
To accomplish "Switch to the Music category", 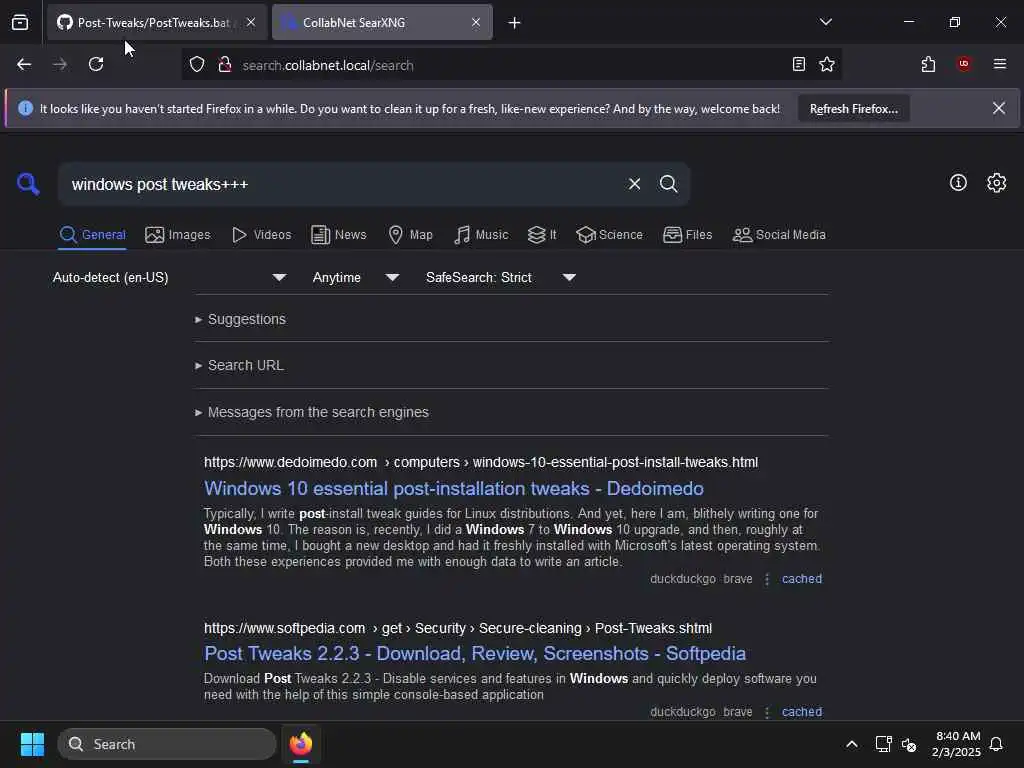I will tap(481, 234).
